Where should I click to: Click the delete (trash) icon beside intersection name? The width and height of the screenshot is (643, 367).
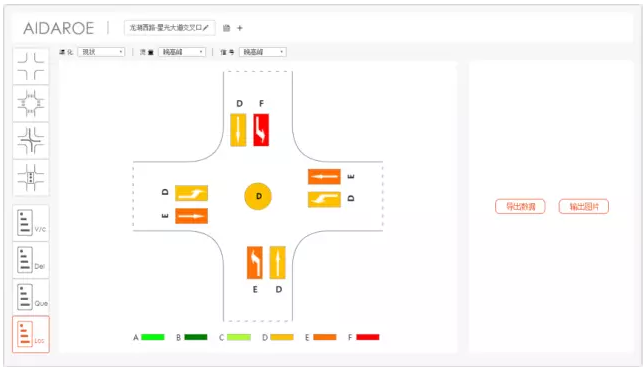click(226, 28)
